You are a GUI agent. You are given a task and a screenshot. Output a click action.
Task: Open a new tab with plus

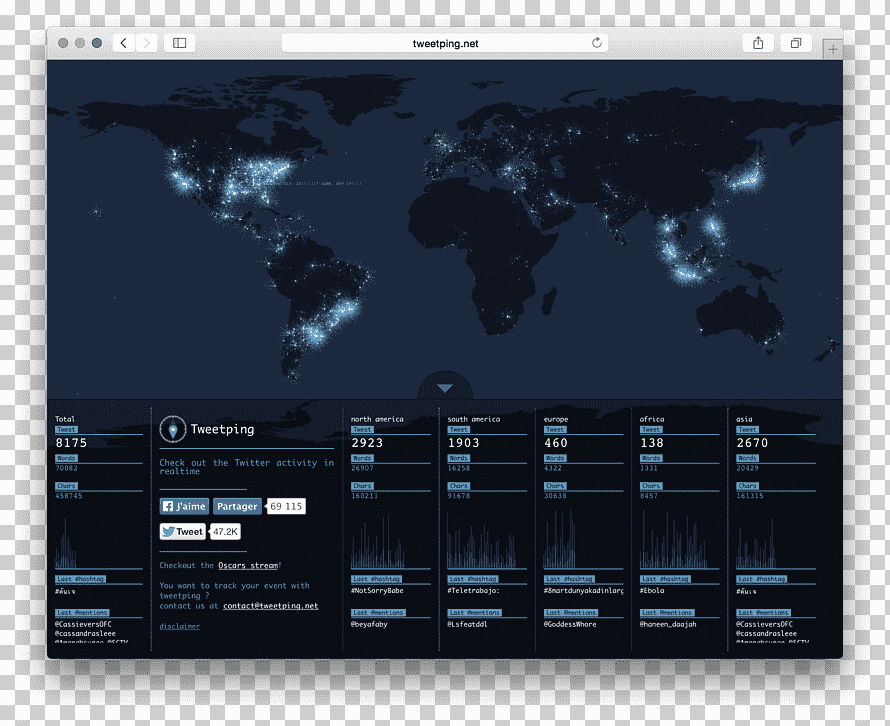coord(832,50)
